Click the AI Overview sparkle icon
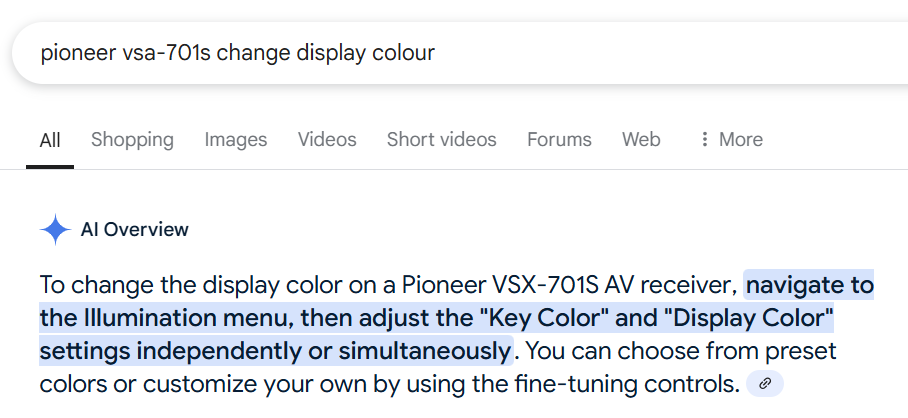Viewport: 908px width, 418px height. 56,230
